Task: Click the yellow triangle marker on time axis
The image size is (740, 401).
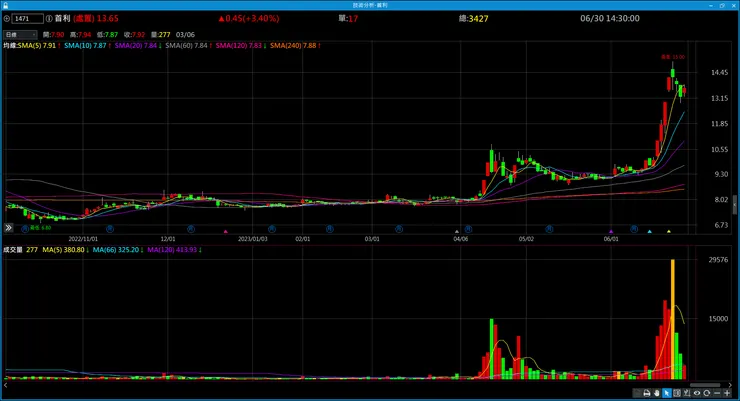Action: point(669,232)
